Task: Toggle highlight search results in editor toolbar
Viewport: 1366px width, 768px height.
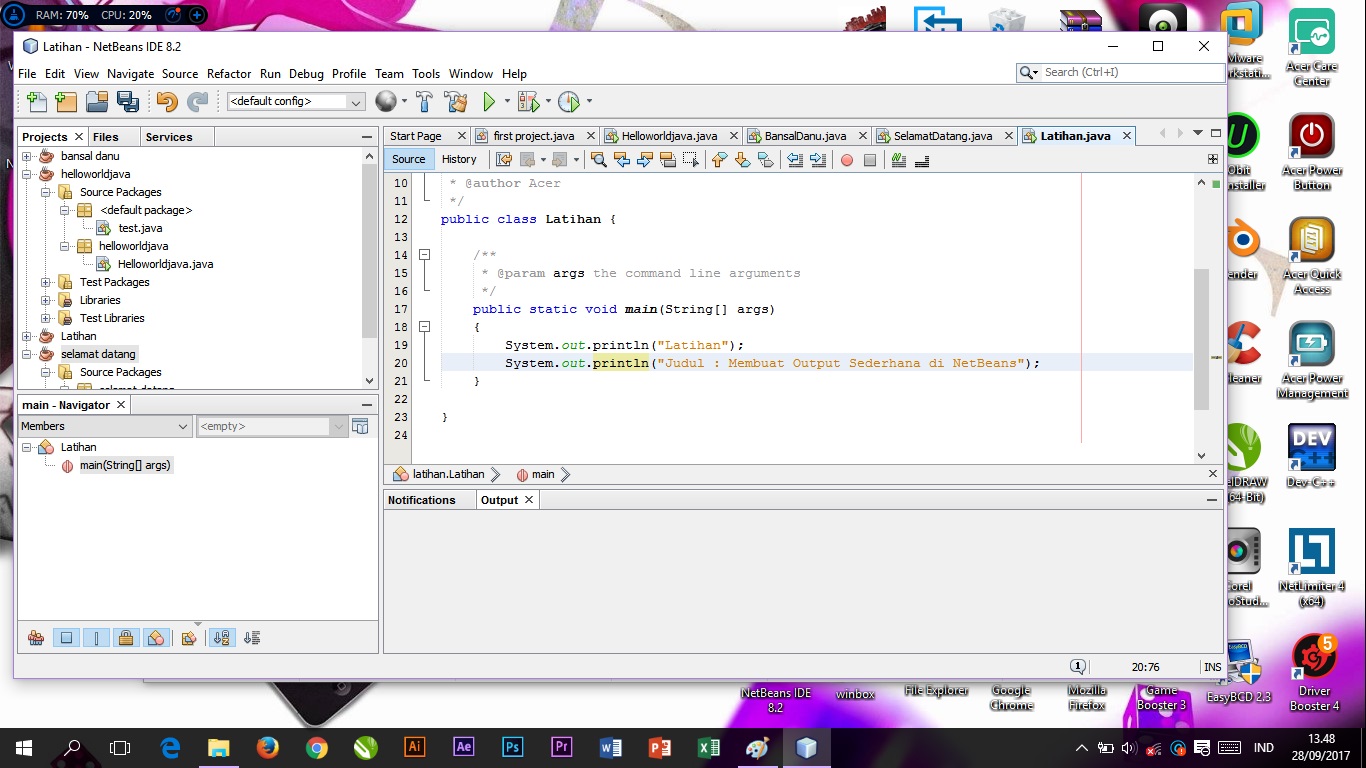Action: tap(666, 159)
